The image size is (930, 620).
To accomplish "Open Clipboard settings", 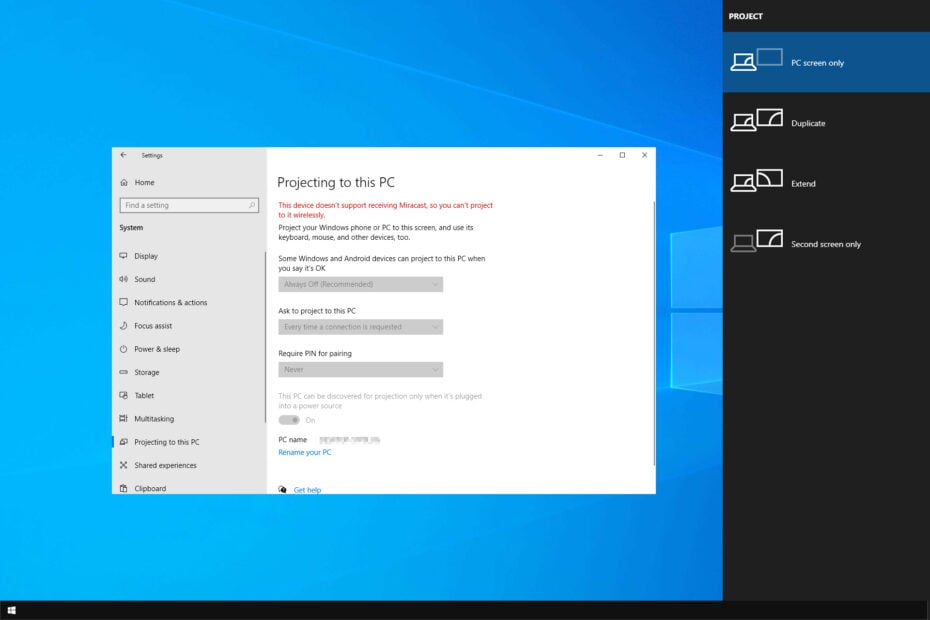I will click(150, 488).
